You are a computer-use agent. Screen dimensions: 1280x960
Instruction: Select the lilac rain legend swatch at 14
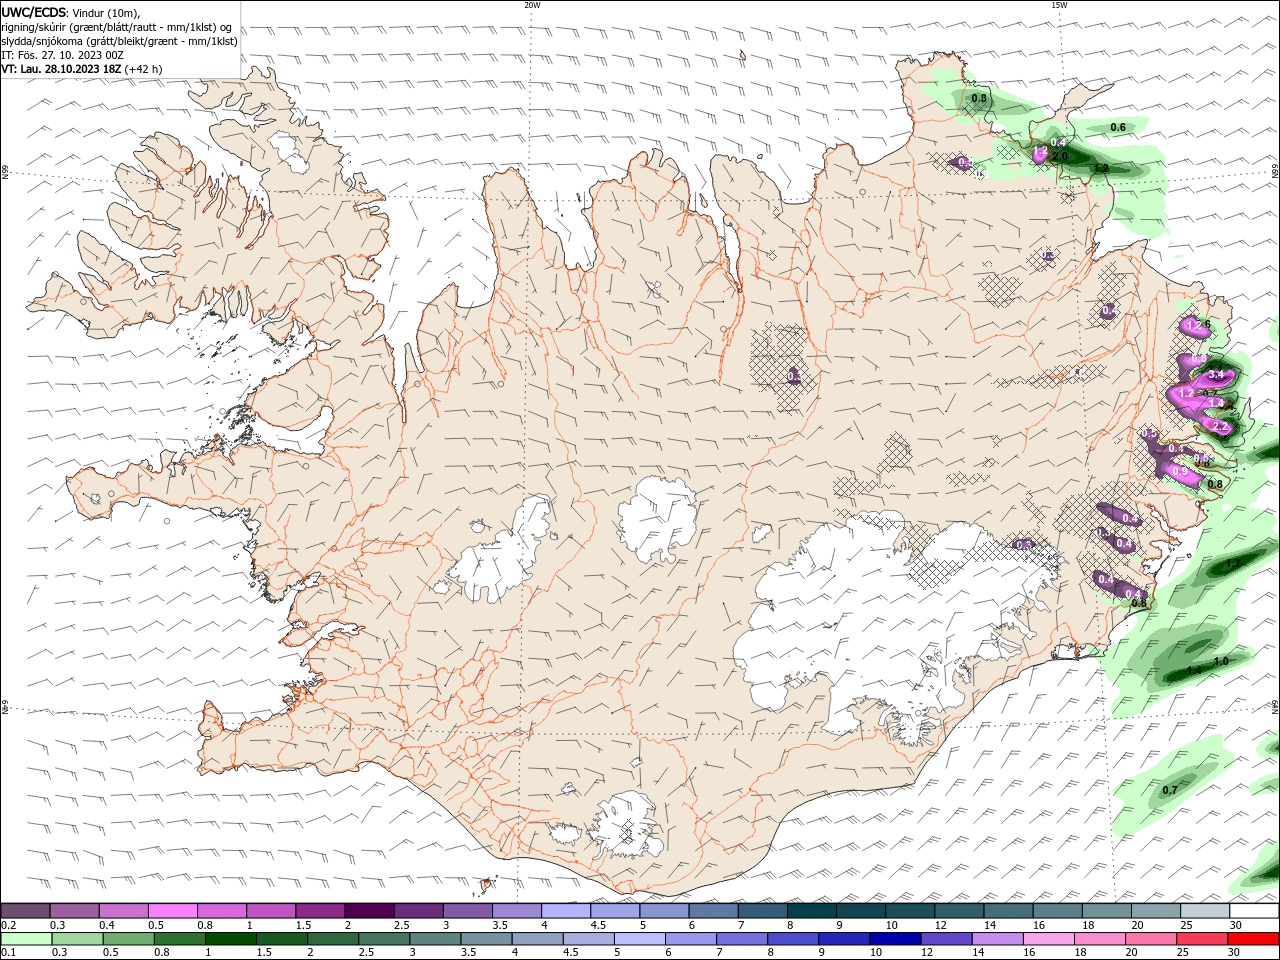coord(997,938)
